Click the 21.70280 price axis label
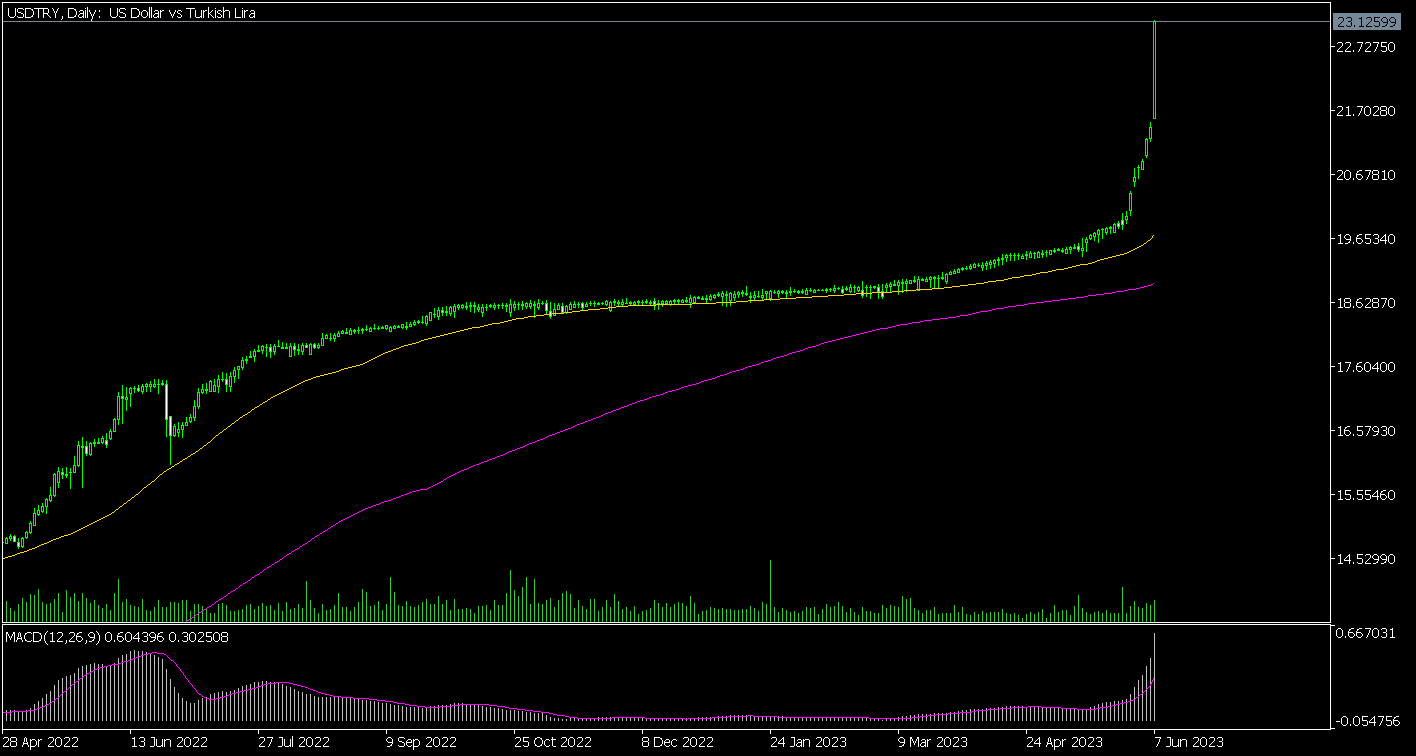 click(x=1364, y=111)
